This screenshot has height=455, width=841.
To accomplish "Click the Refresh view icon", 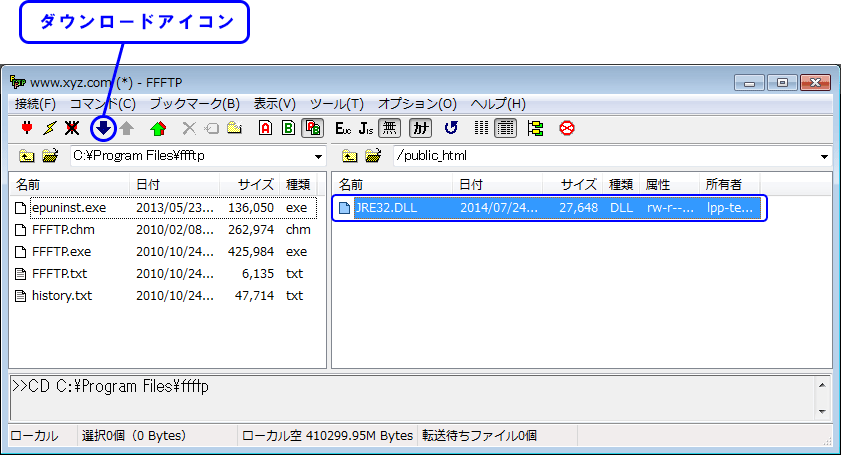I will pyautogui.click(x=451, y=128).
